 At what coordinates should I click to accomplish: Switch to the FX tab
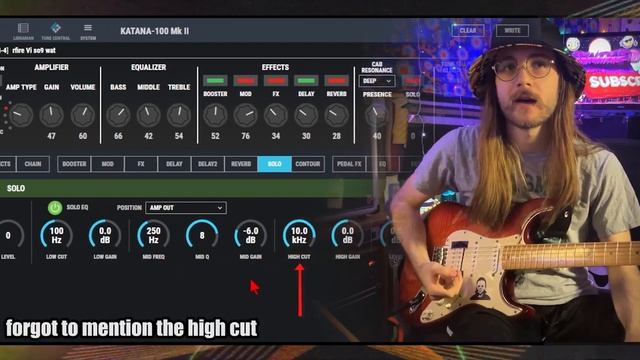tap(141, 164)
